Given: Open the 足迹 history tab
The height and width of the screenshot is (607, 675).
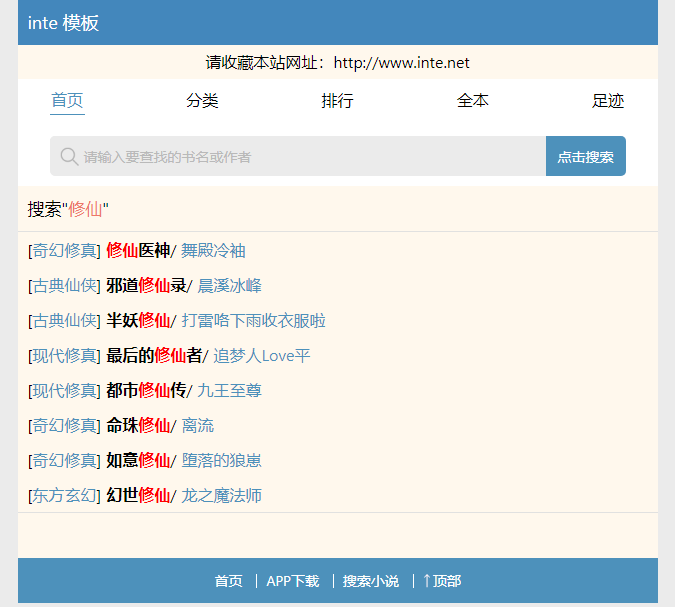Looking at the screenshot, I should point(608,101).
